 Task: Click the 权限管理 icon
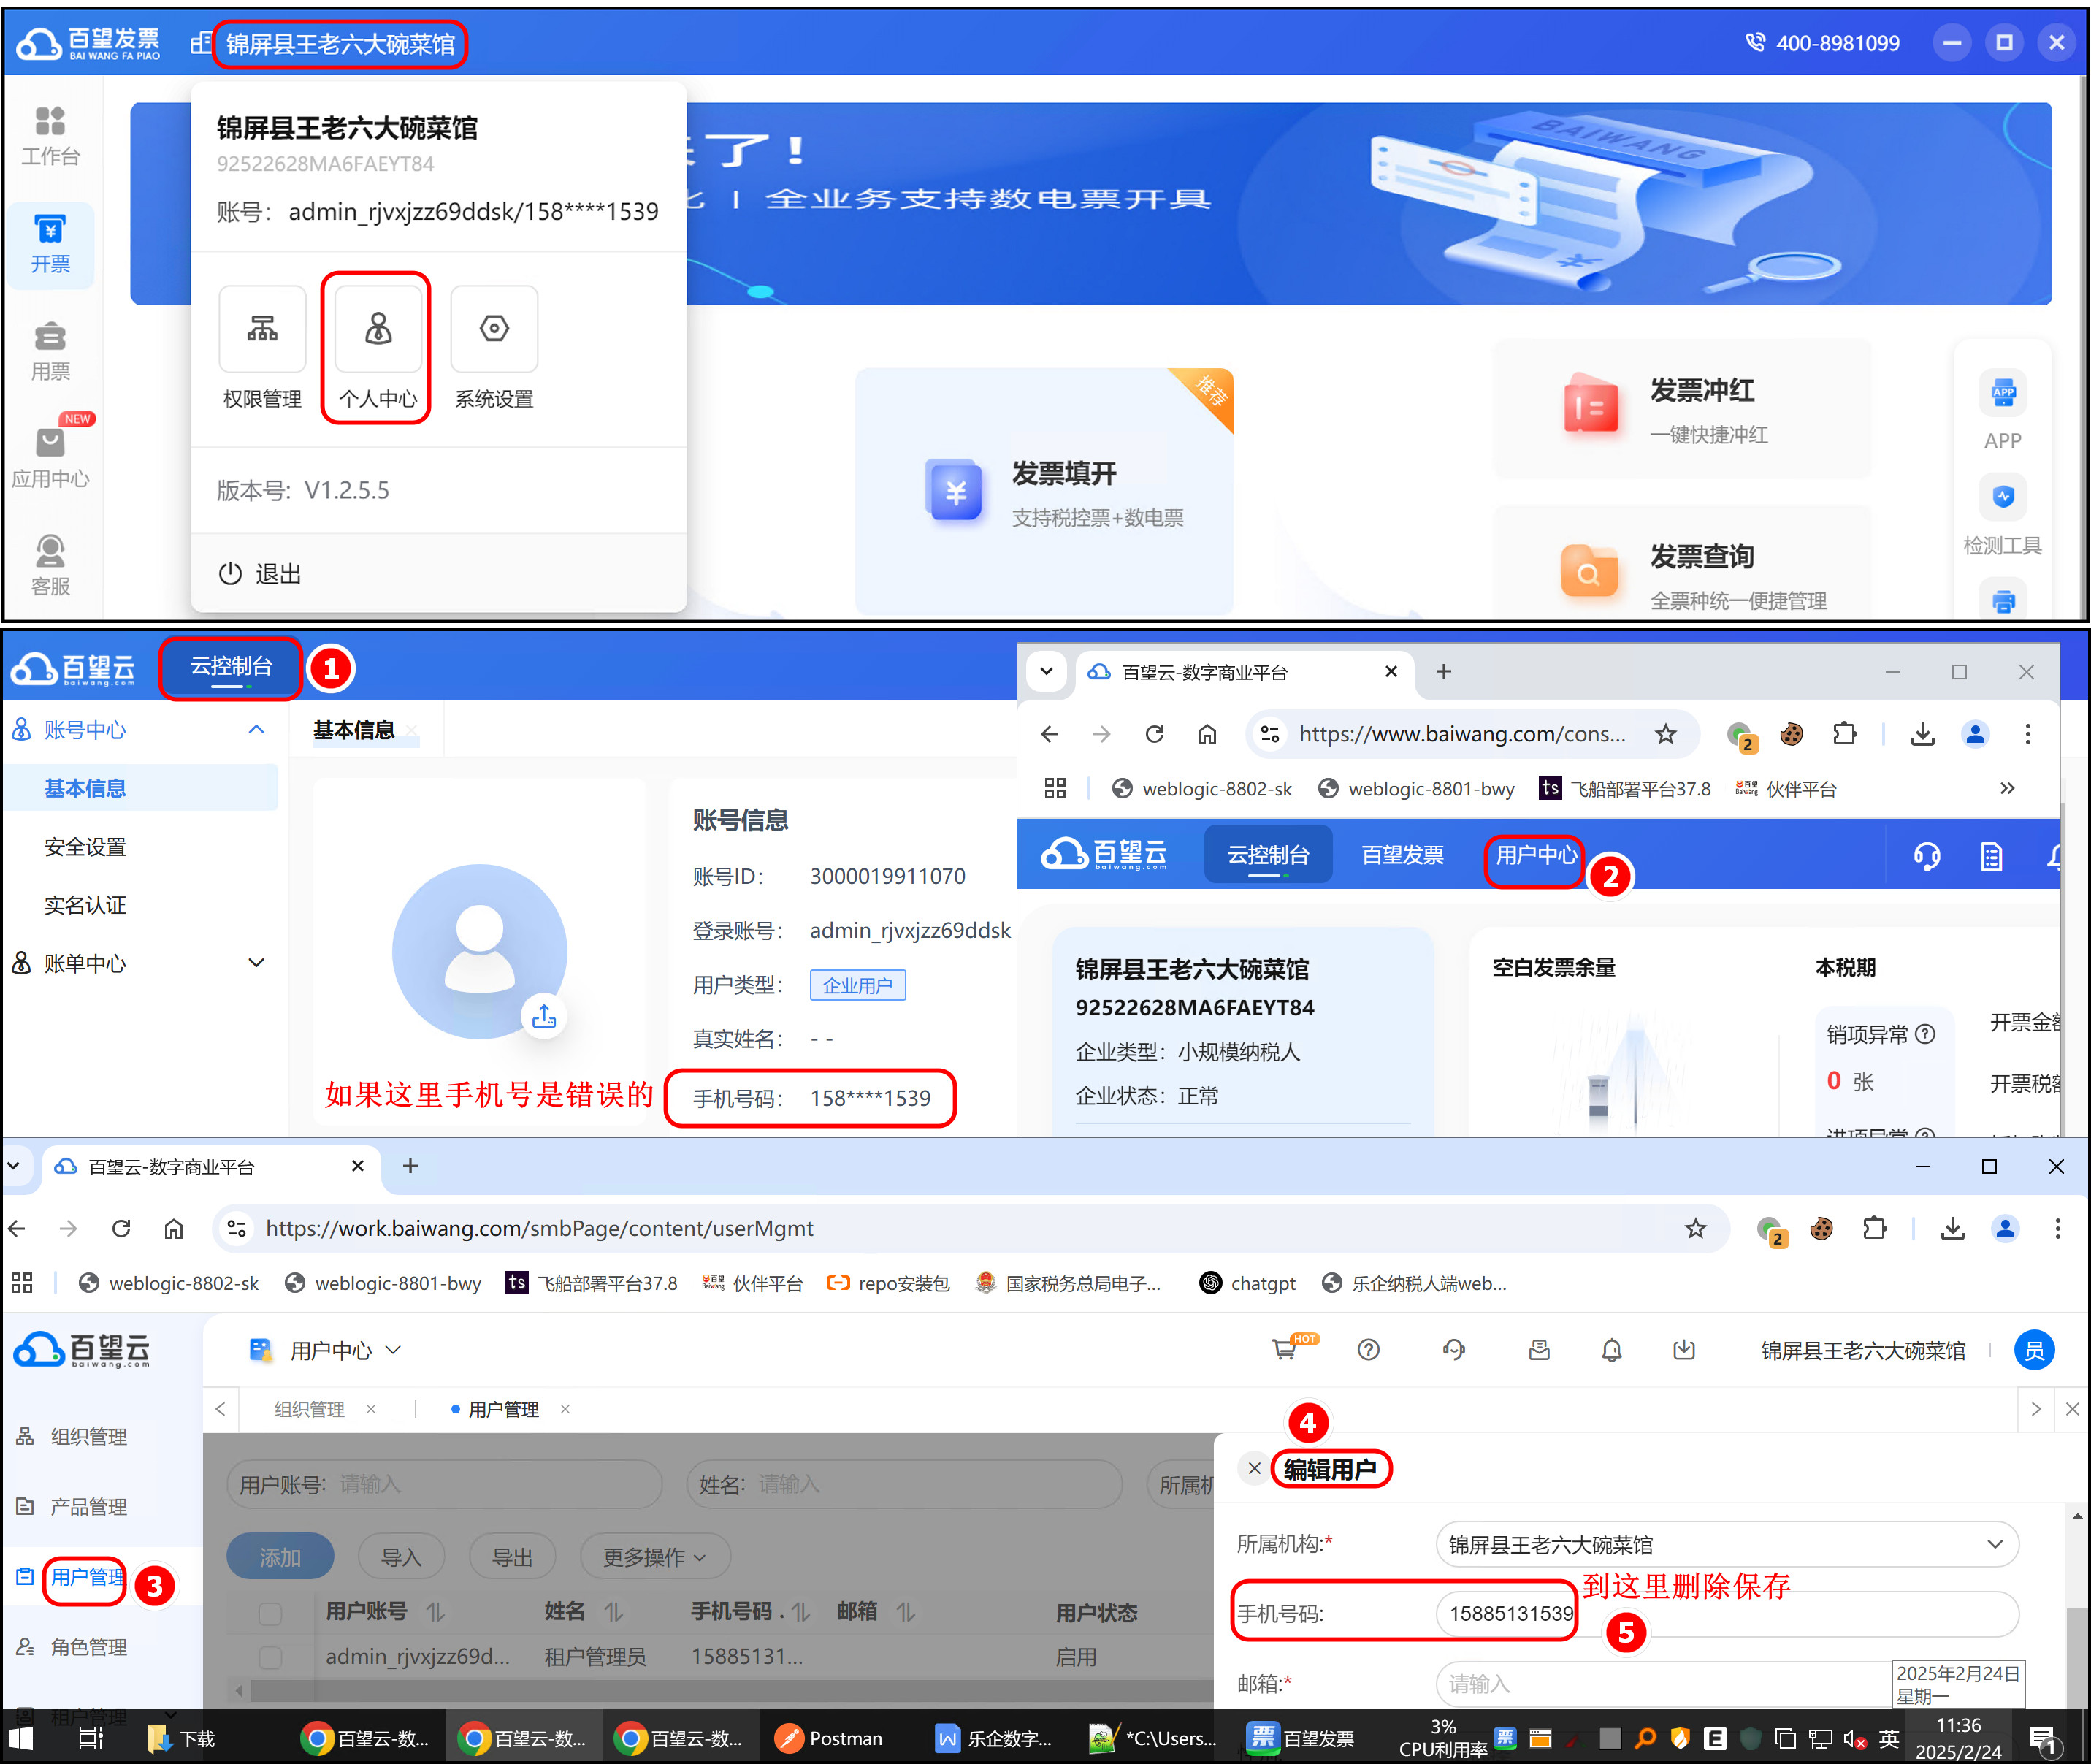(262, 329)
